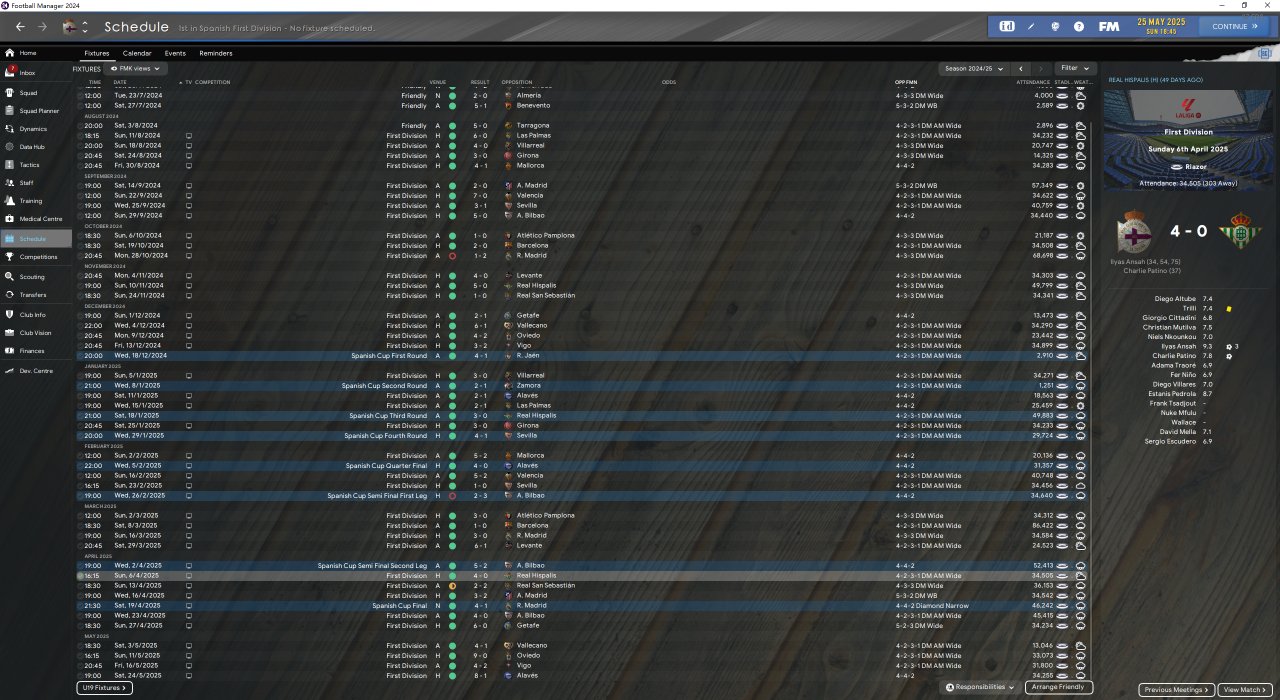
Task: Click 'Real Hispalis (H) (49 days ago)' header
Action: [1156, 80]
